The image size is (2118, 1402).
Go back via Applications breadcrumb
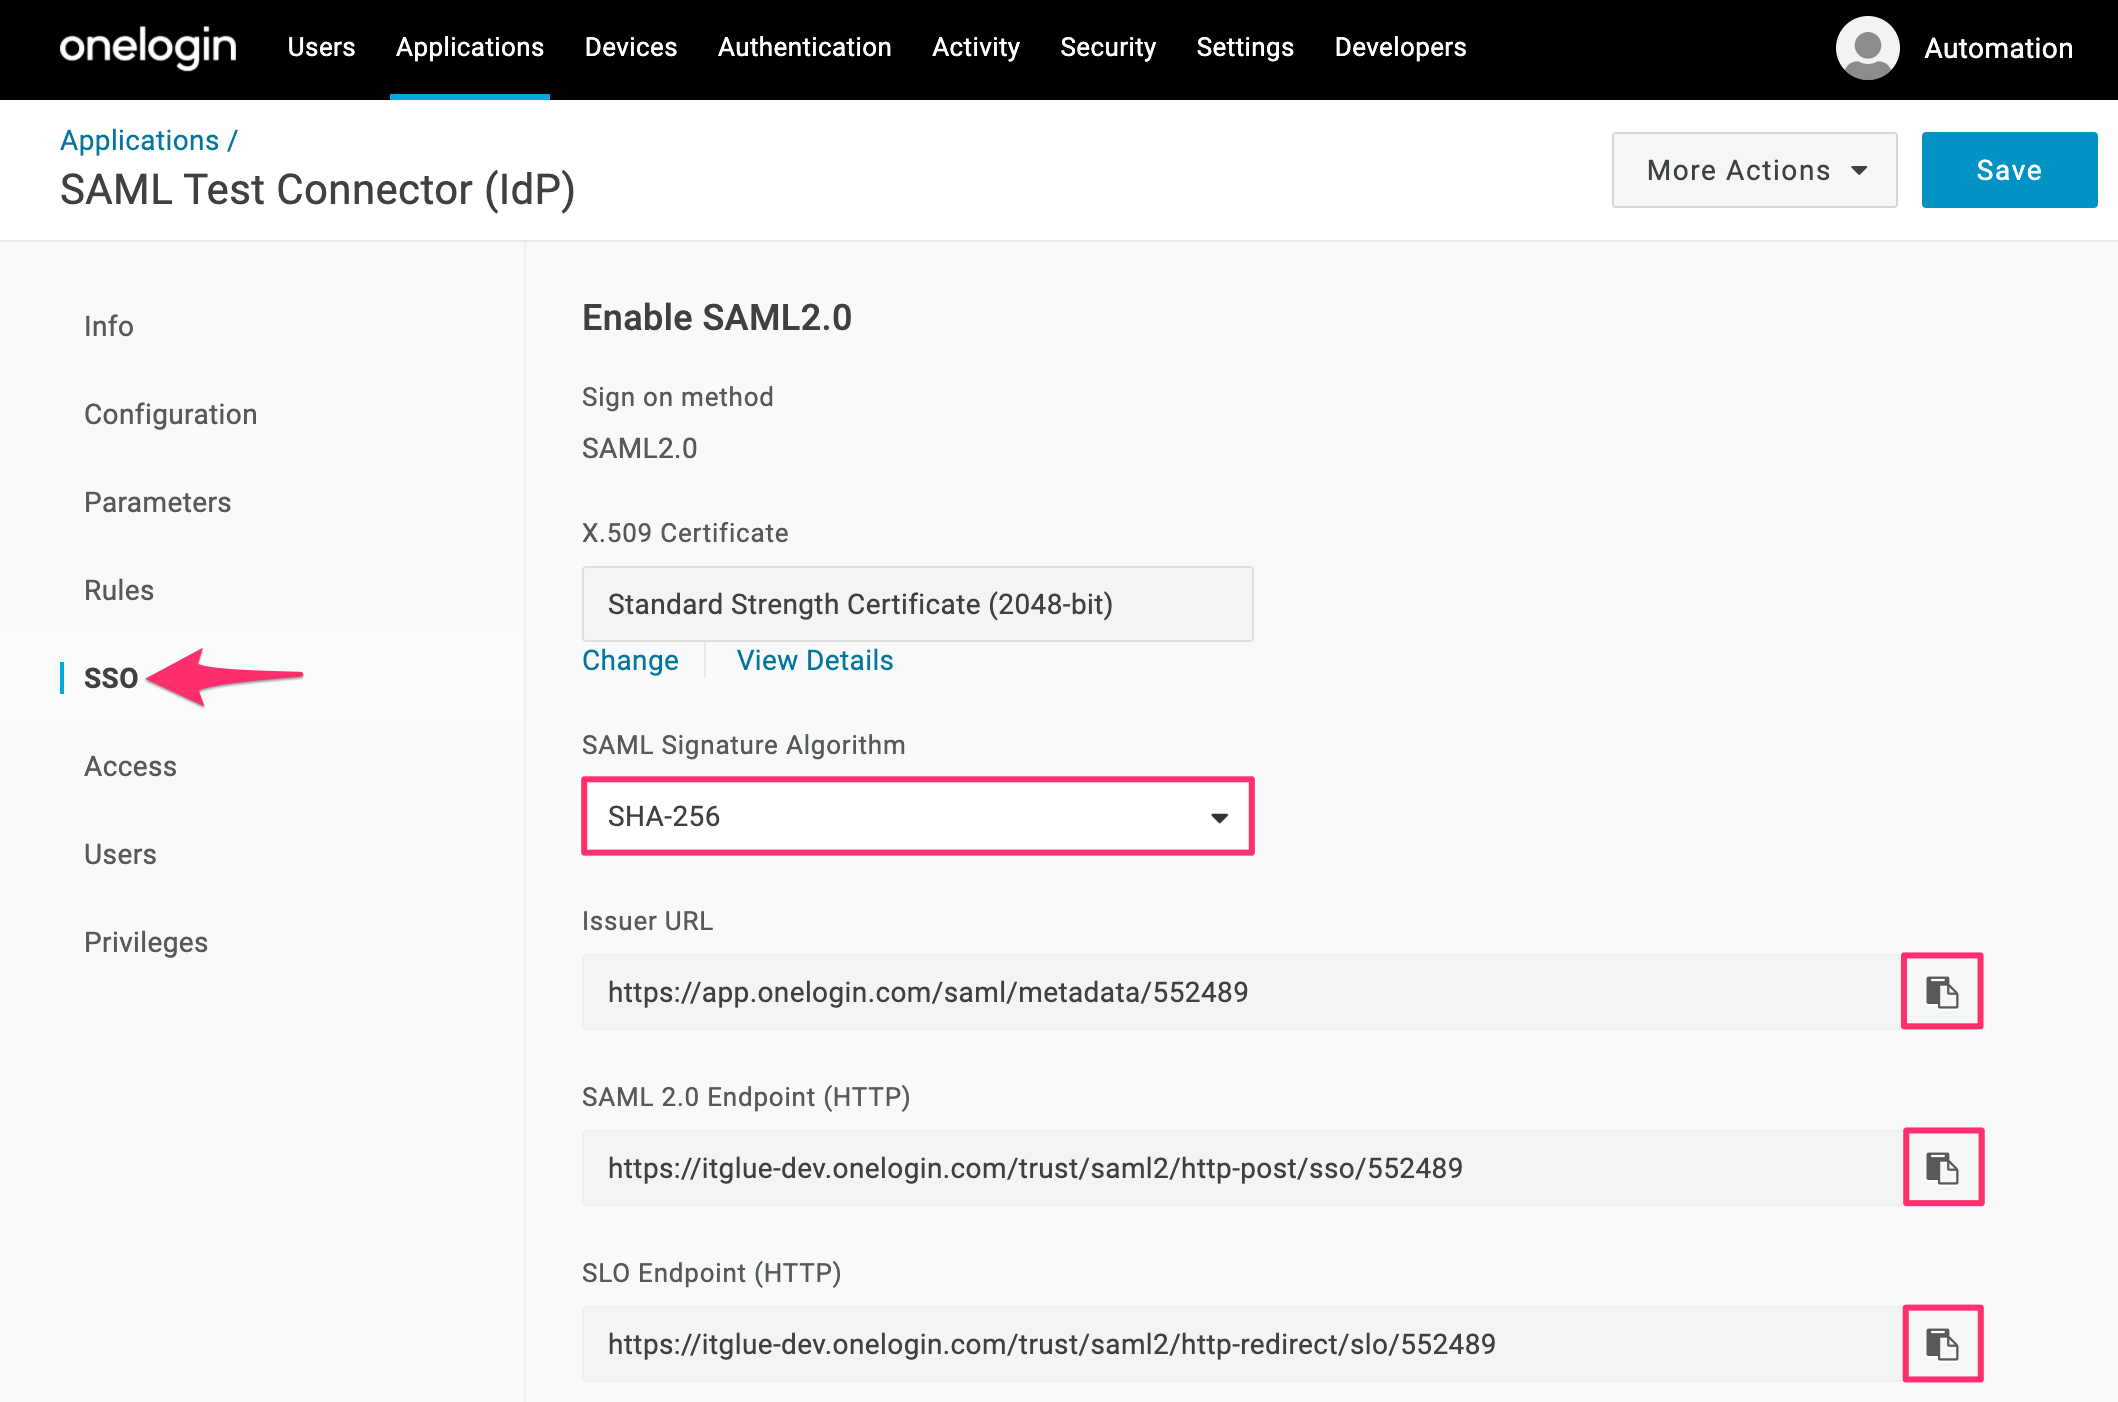tap(139, 140)
